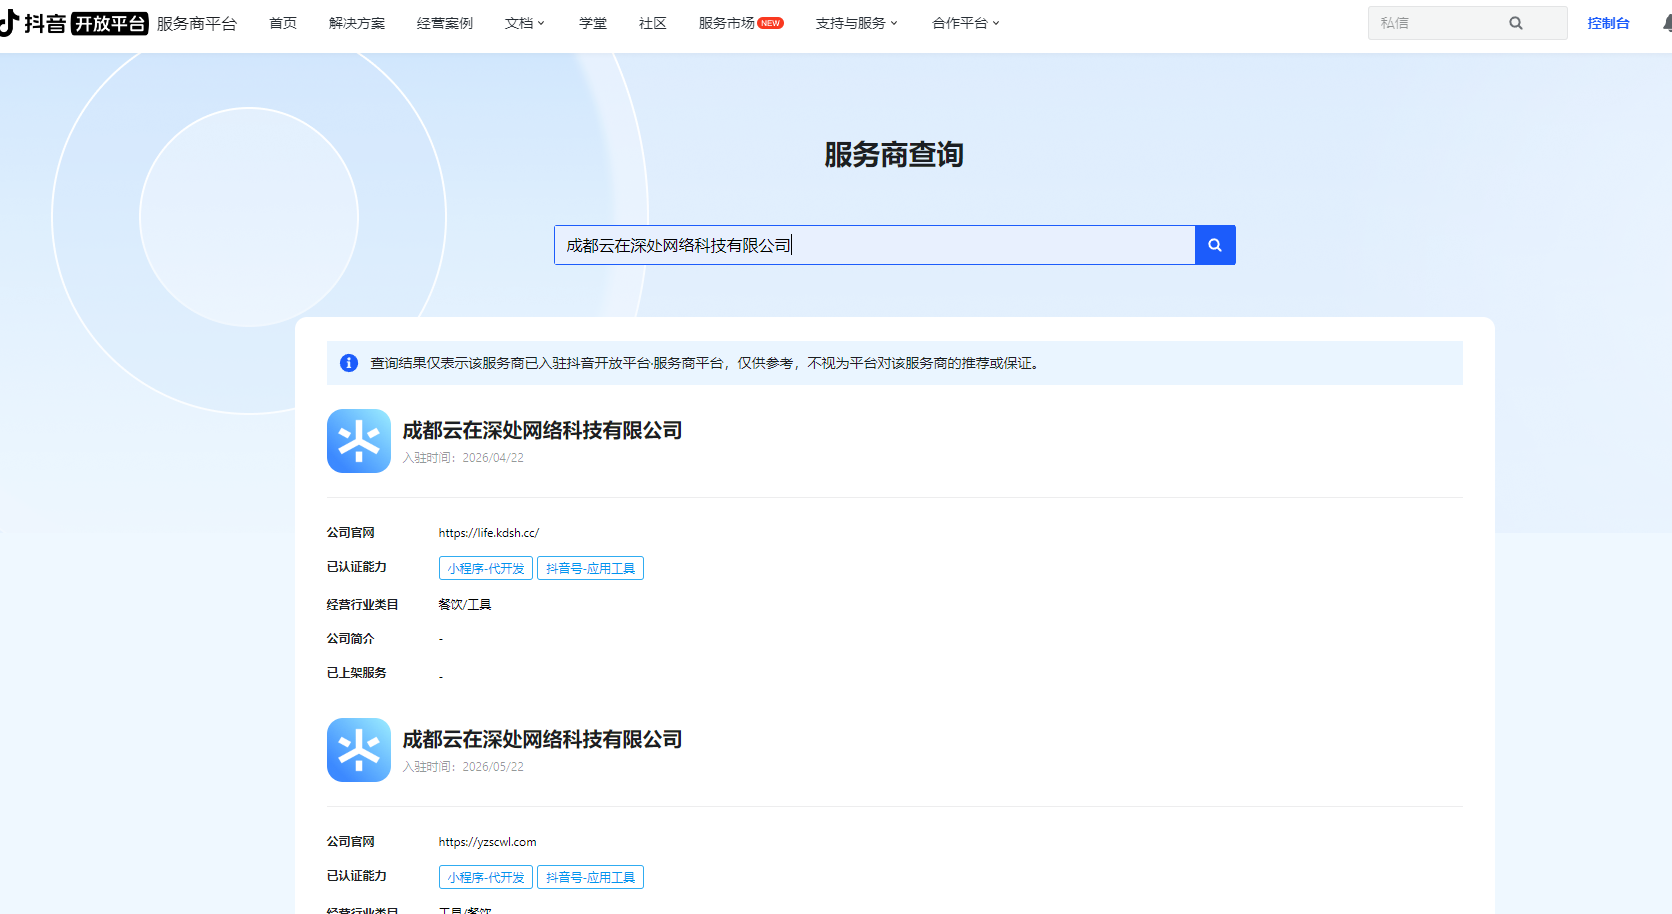Click the 入驻时间 2026/04/22 text

(463, 458)
